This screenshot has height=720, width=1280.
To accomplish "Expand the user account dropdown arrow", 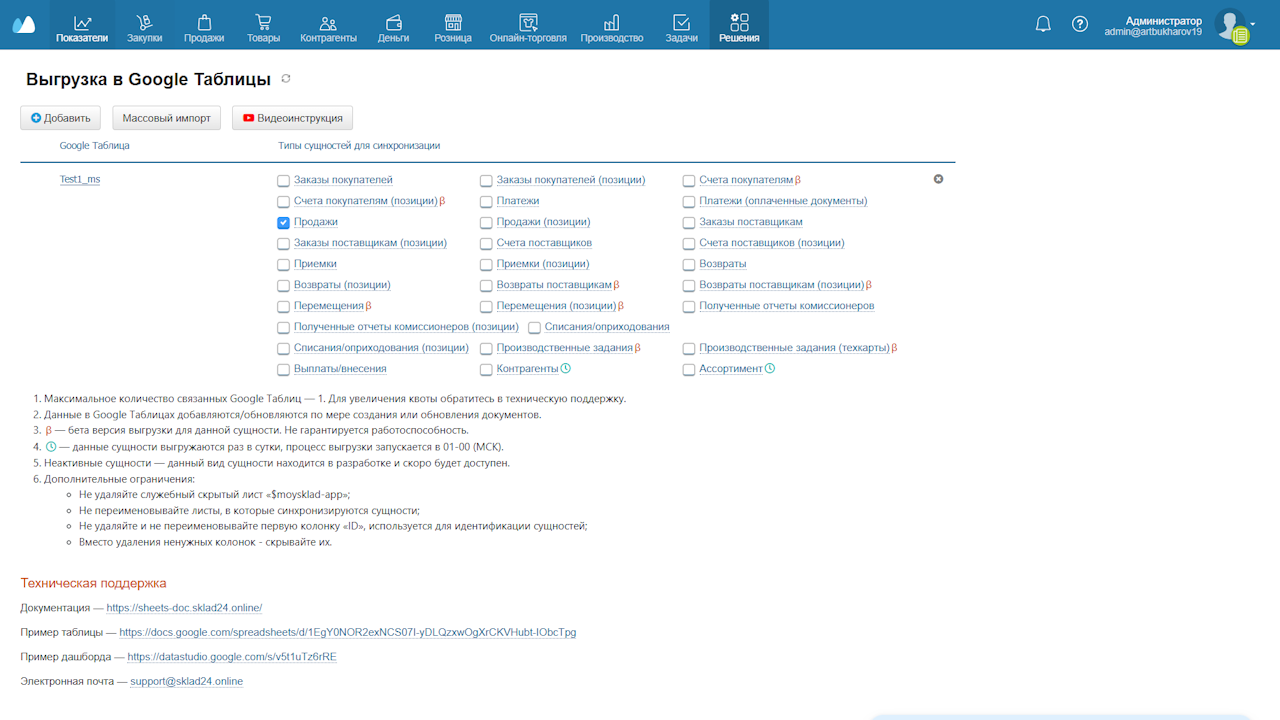I will click(1253, 24).
